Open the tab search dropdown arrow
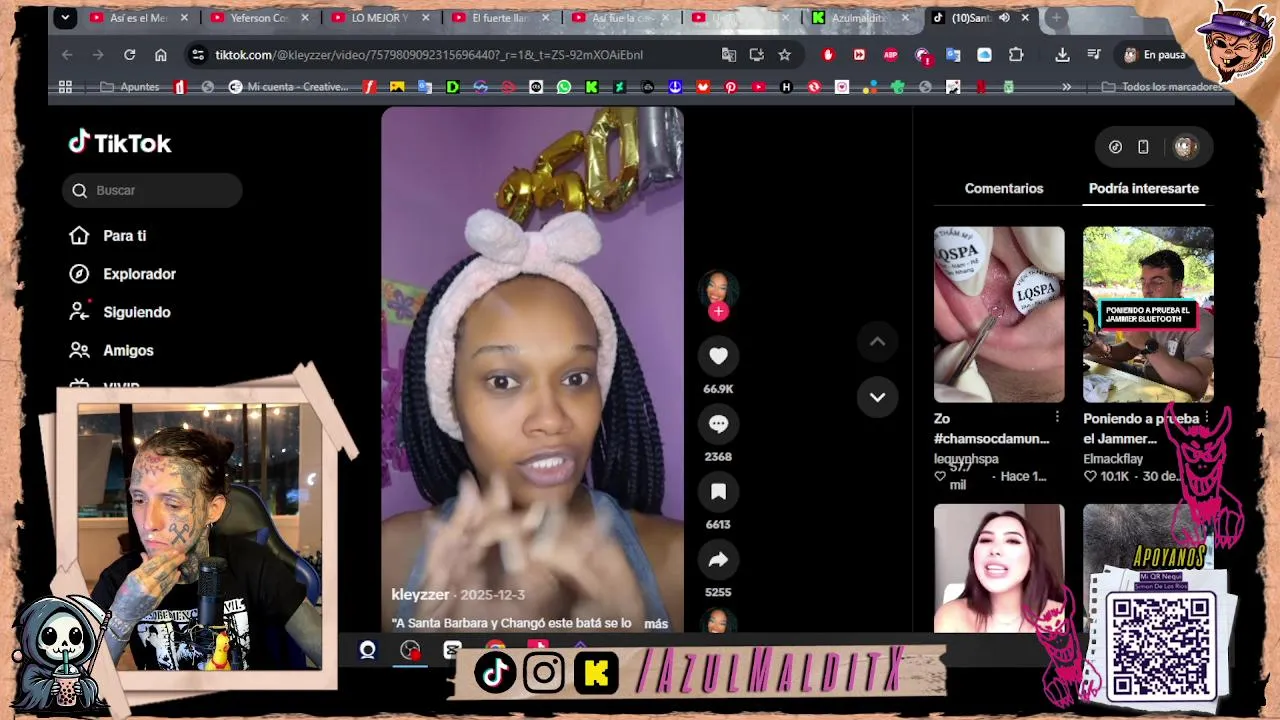Viewport: 1280px width, 720px height. click(65, 18)
